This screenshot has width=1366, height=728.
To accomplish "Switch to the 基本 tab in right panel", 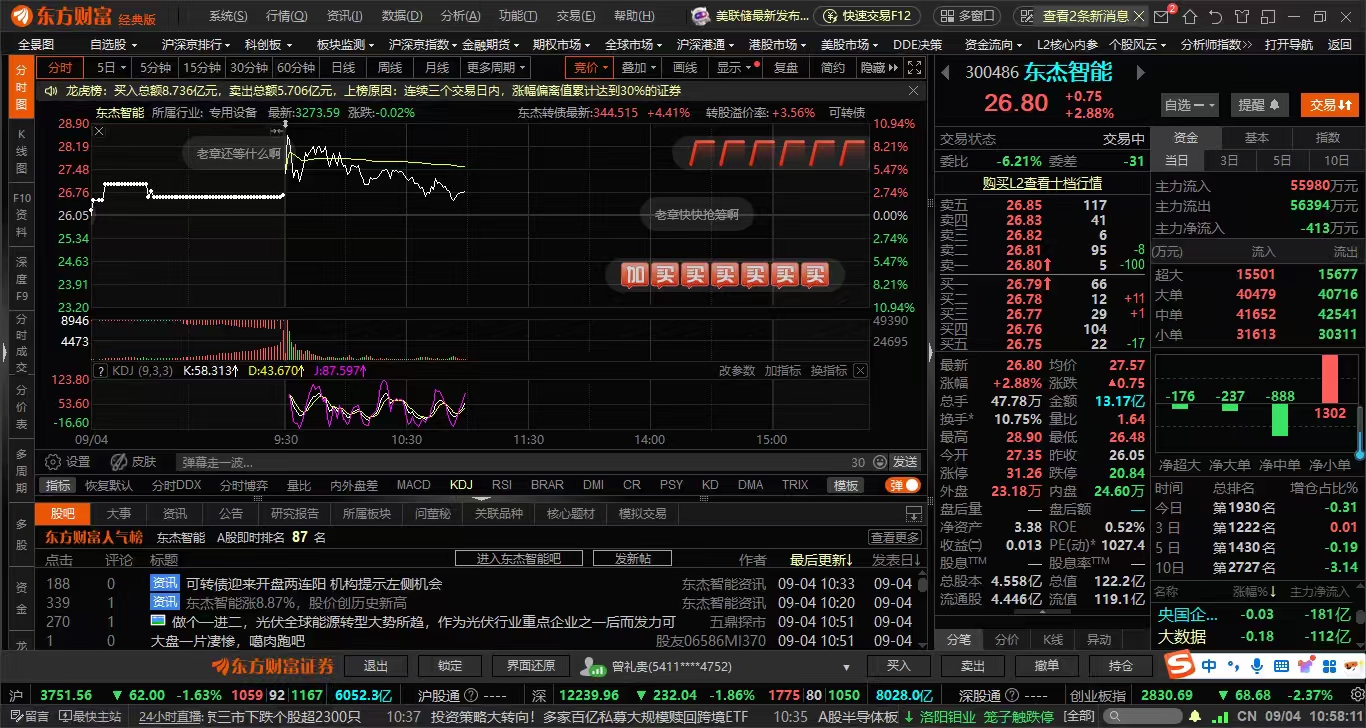I will [x=1257, y=138].
